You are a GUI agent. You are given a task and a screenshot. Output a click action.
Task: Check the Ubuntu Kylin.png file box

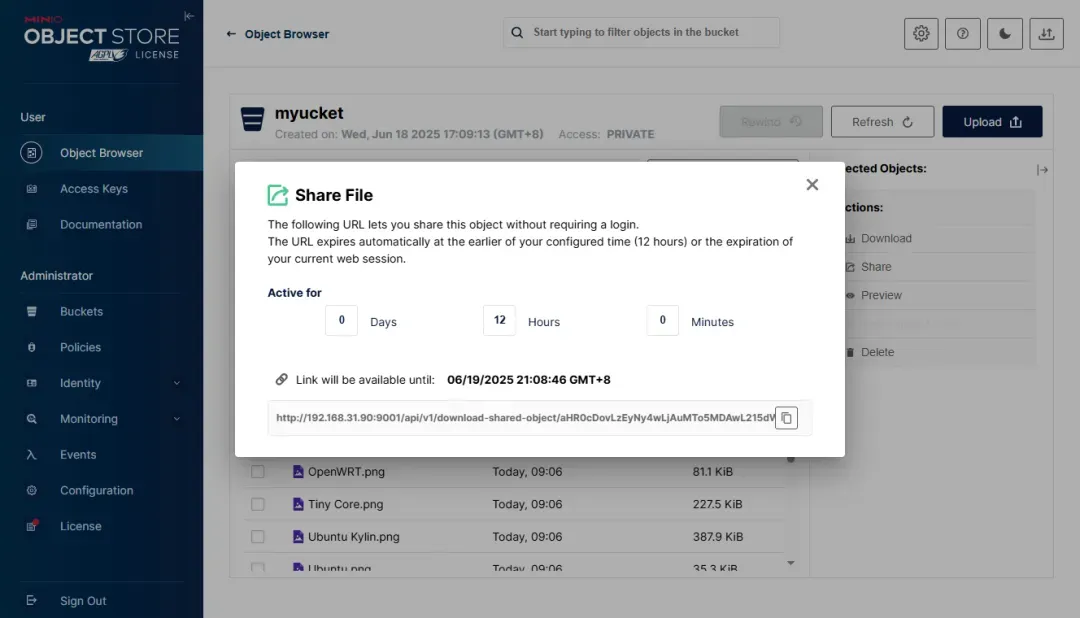pyautogui.click(x=258, y=537)
